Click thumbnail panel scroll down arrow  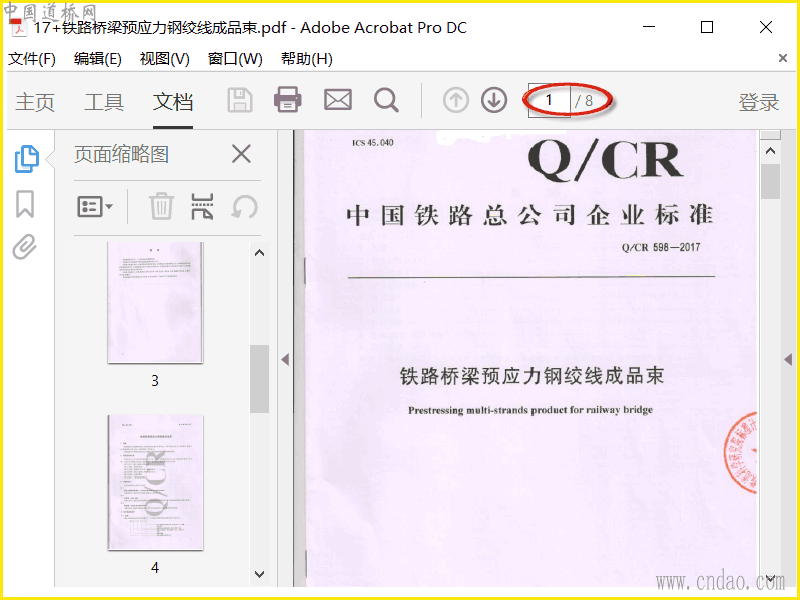[x=259, y=574]
